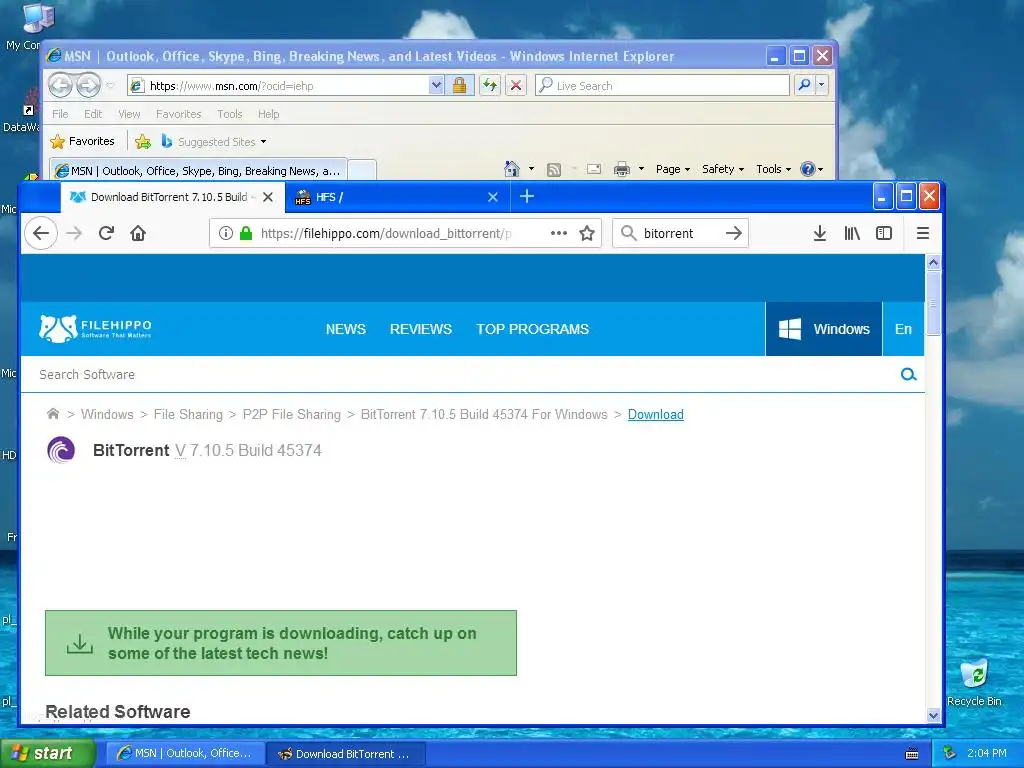Show site information icon in Firefox address bar
1024x768 pixels.
point(225,233)
